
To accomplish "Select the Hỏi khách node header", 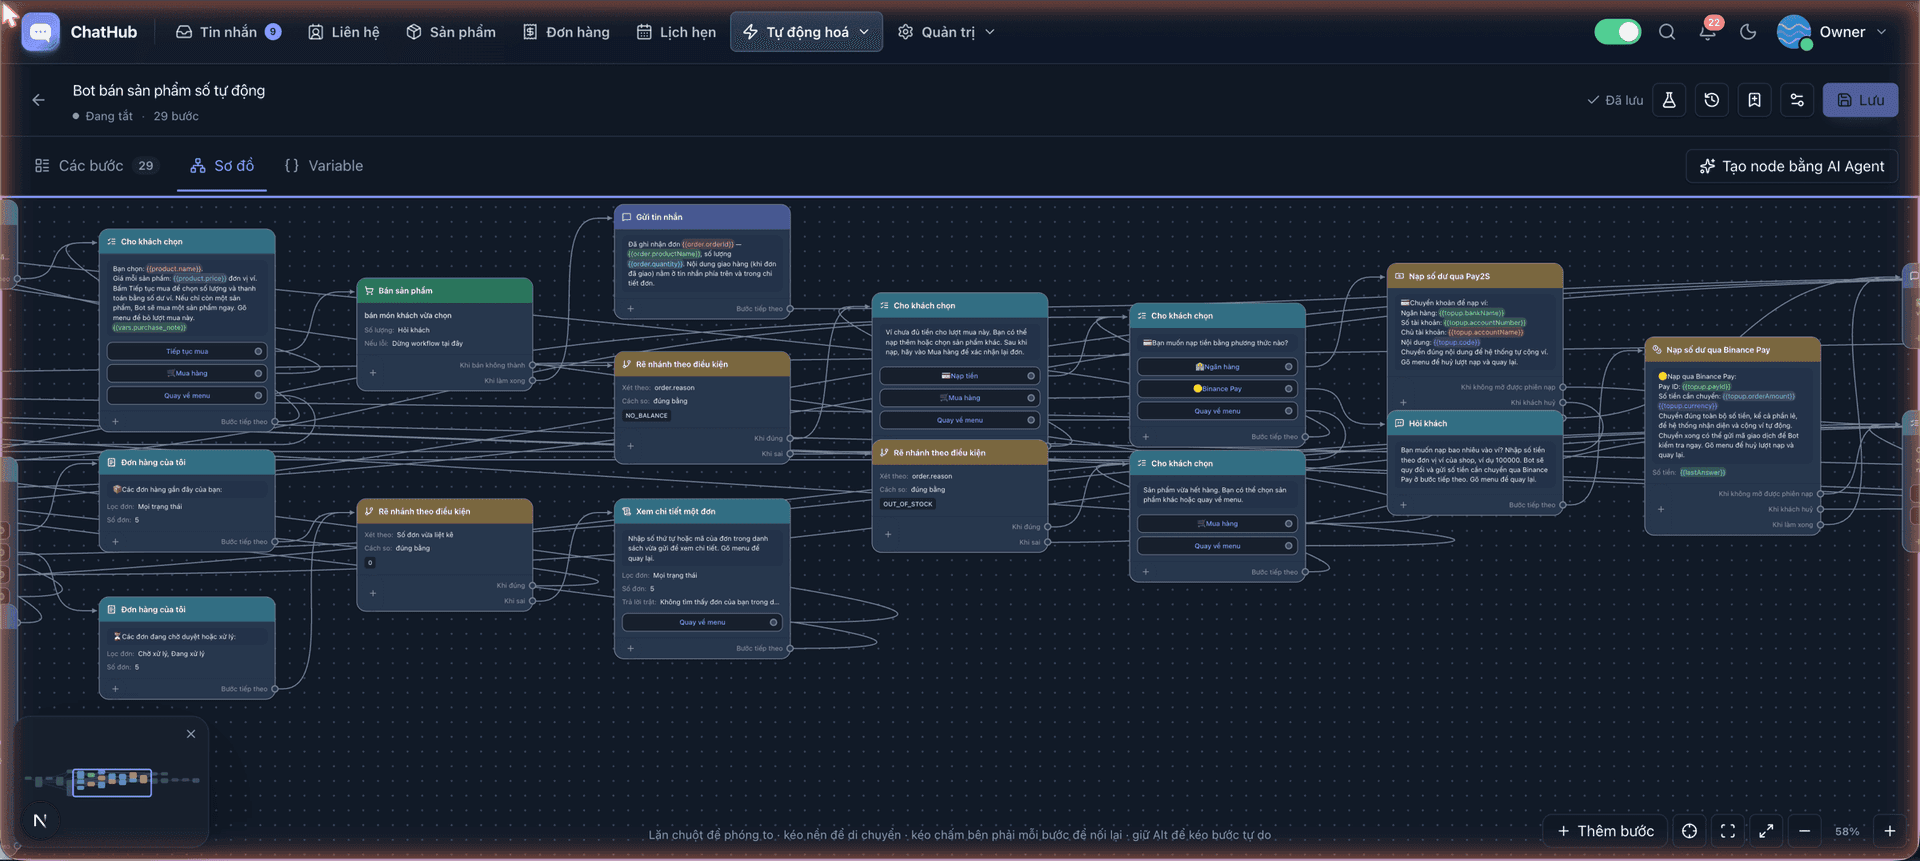I will pyautogui.click(x=1475, y=423).
